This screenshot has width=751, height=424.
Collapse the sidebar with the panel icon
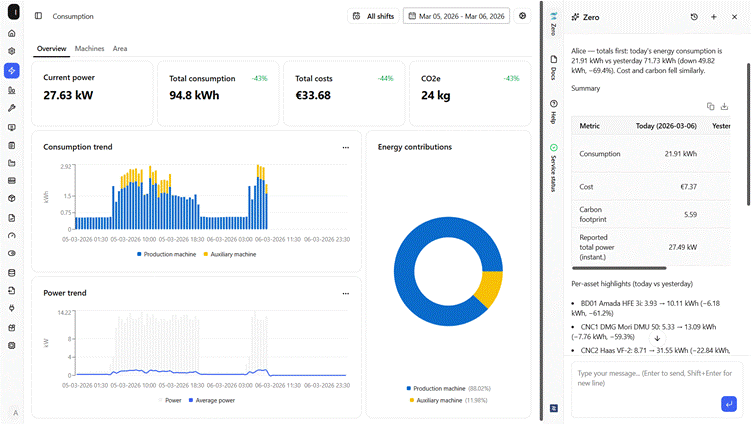[38, 16]
